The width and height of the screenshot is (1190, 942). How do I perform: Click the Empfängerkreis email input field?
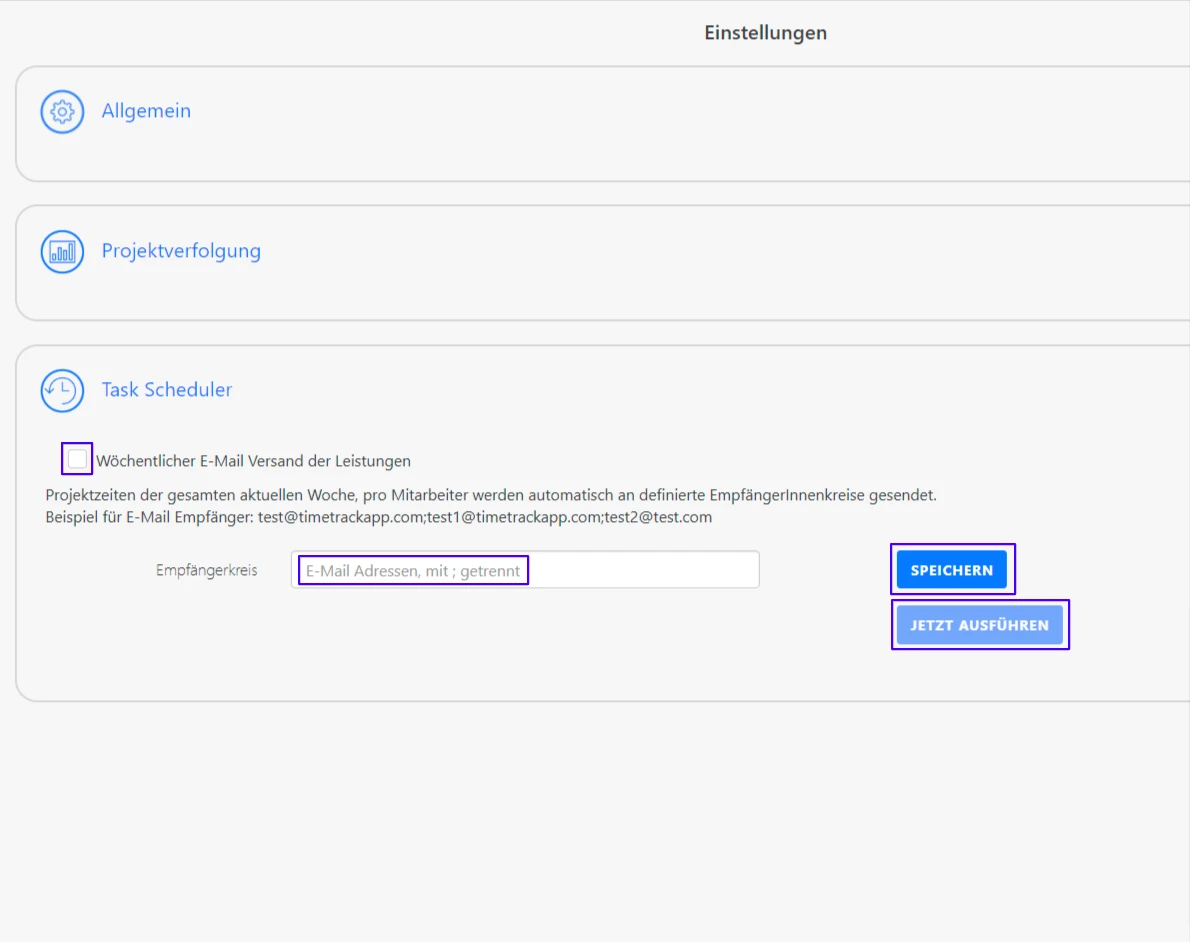tap(525, 569)
